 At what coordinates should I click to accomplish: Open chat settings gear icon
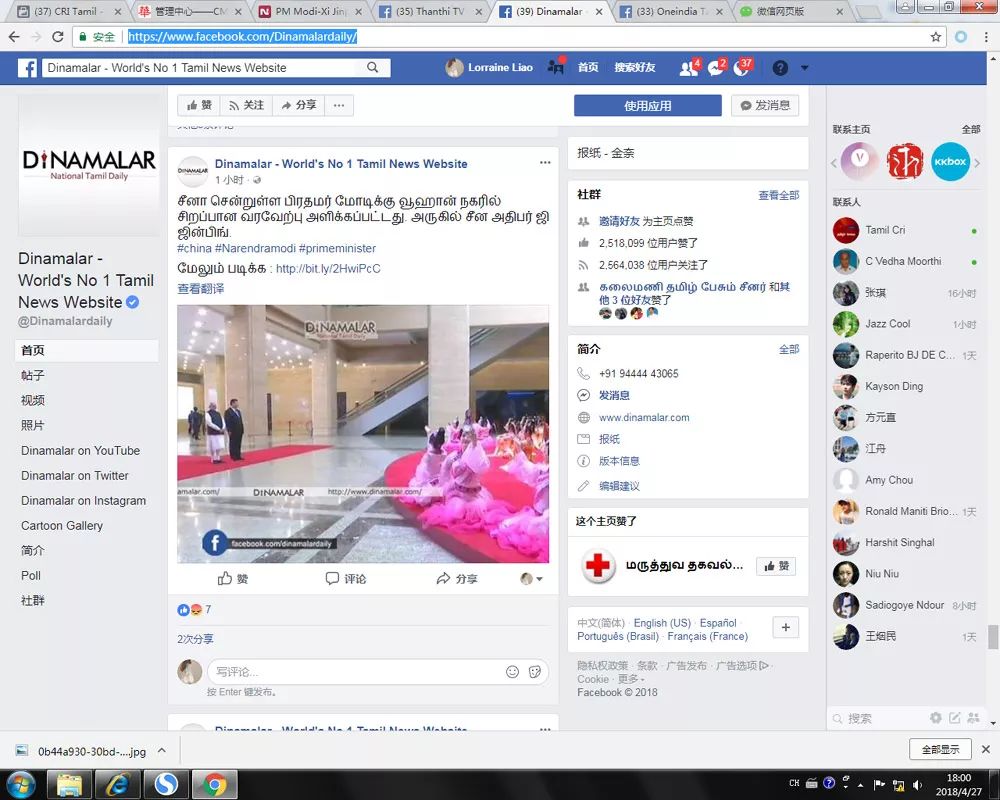(936, 718)
